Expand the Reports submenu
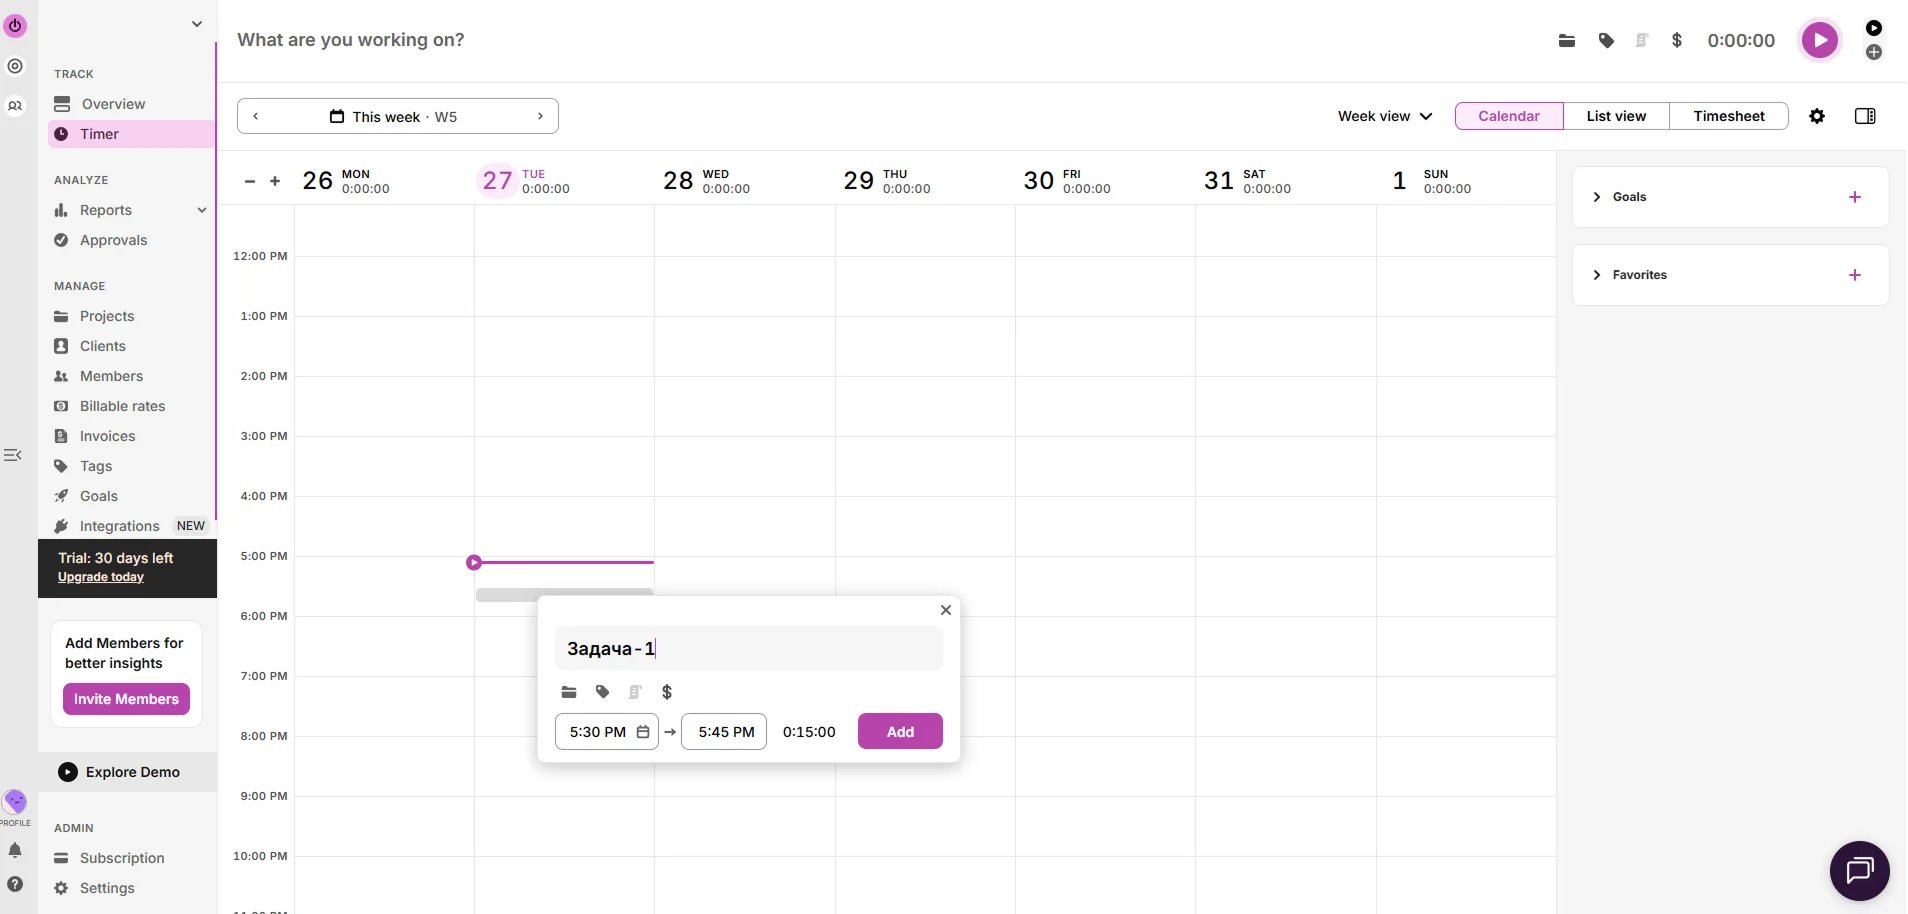 (202, 210)
